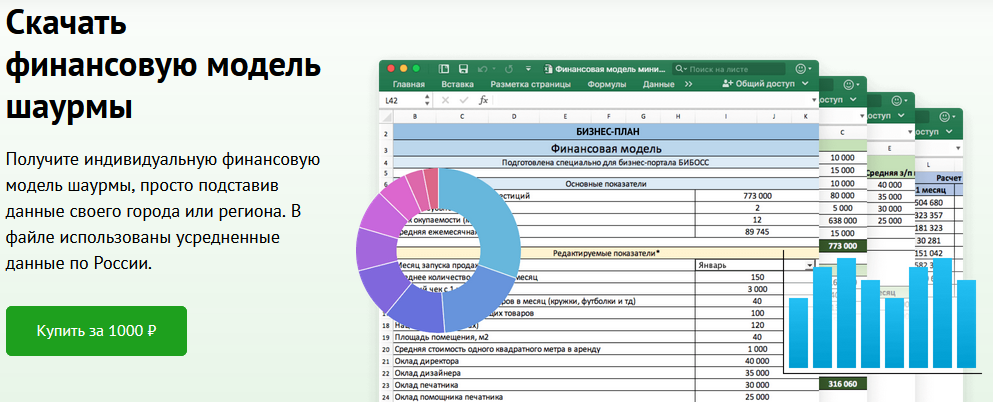Click the confirm checkmark in formula bar
Image resolution: width=993 pixels, height=408 pixels.
(463, 100)
